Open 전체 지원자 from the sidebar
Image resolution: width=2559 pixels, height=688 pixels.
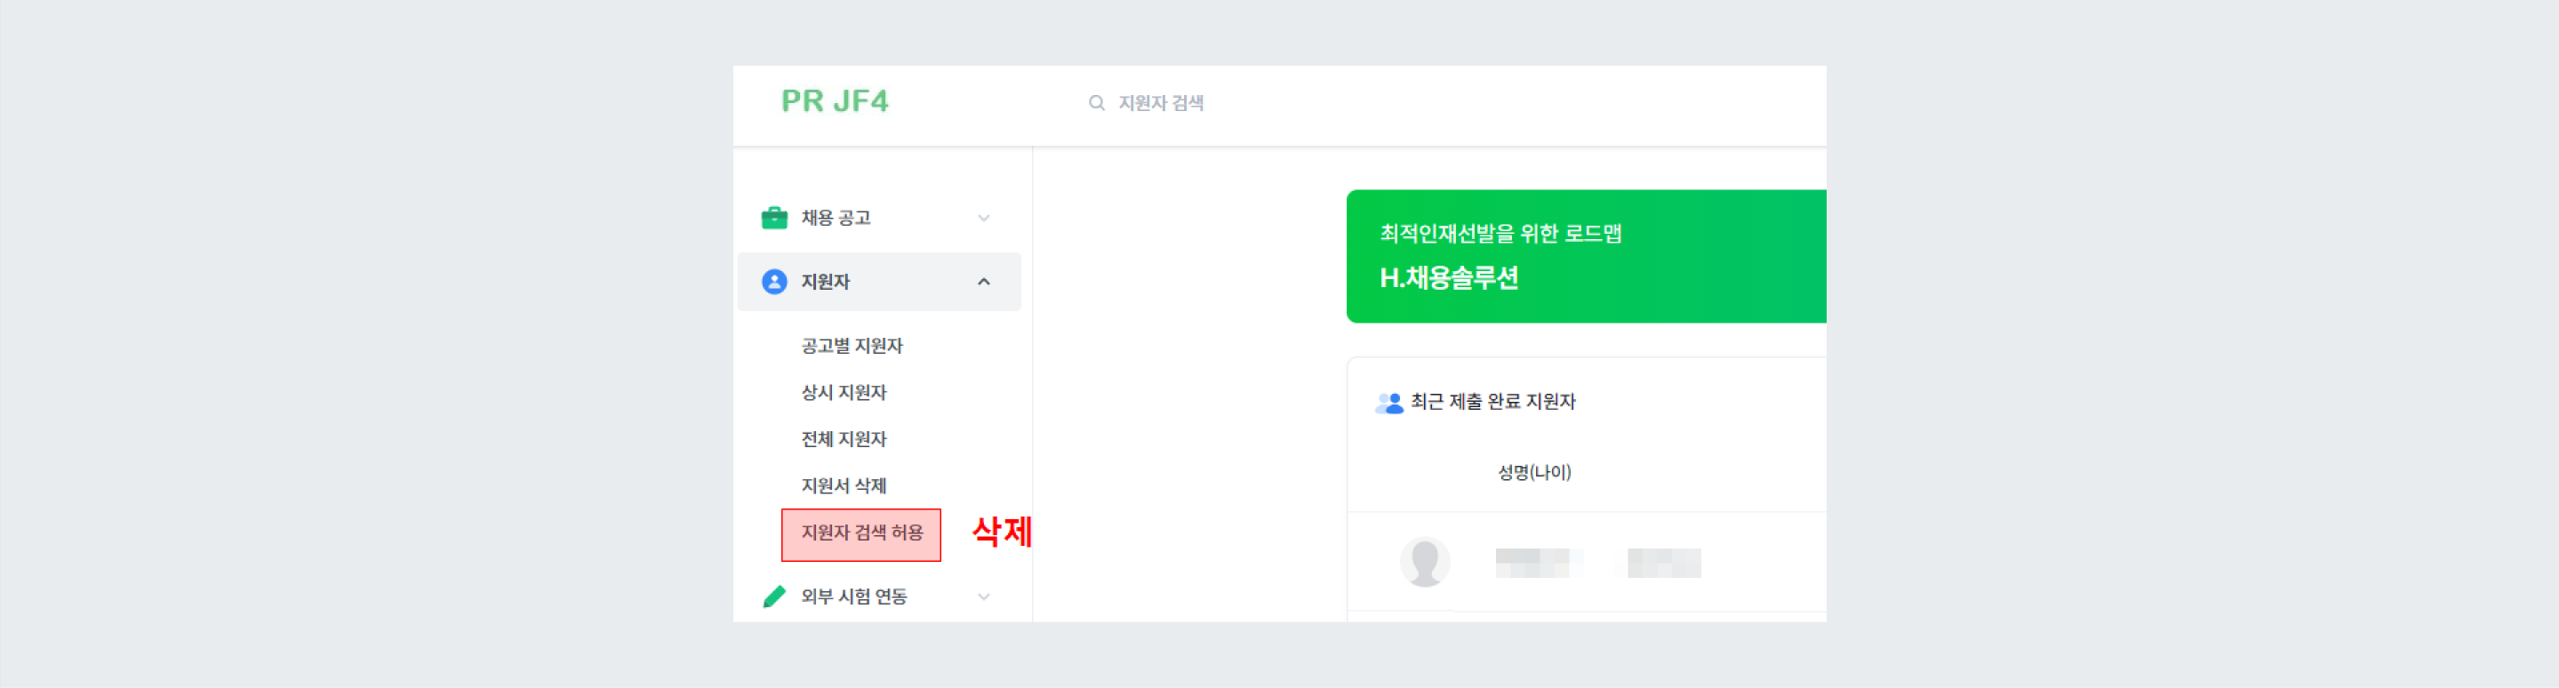(x=846, y=438)
